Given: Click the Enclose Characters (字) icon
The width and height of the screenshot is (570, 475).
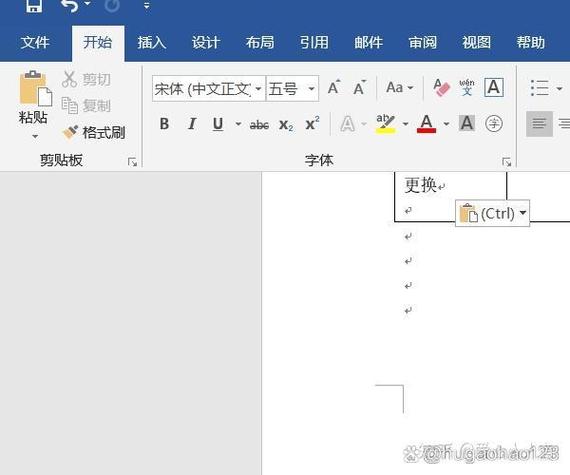Looking at the screenshot, I should click(x=494, y=124).
